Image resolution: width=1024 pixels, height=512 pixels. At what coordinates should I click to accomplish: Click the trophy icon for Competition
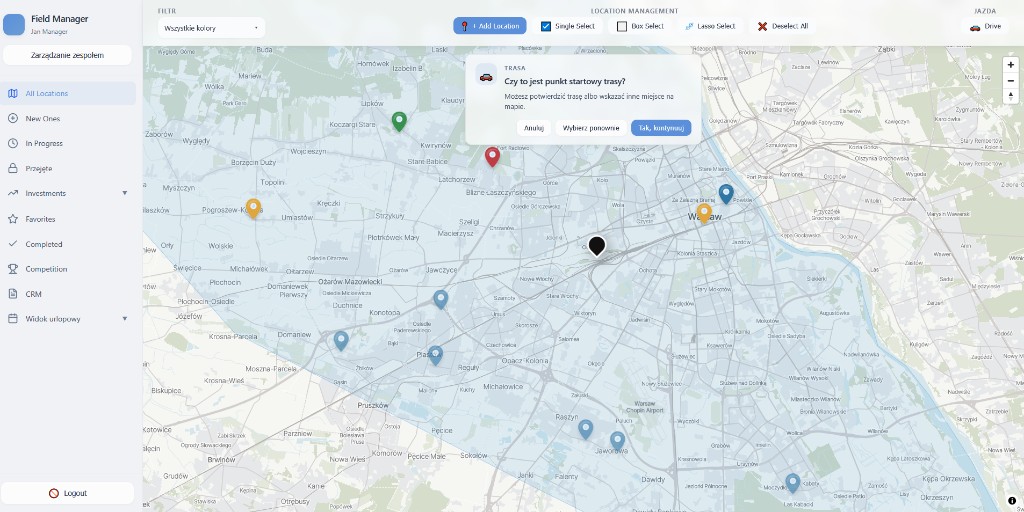tap(12, 269)
